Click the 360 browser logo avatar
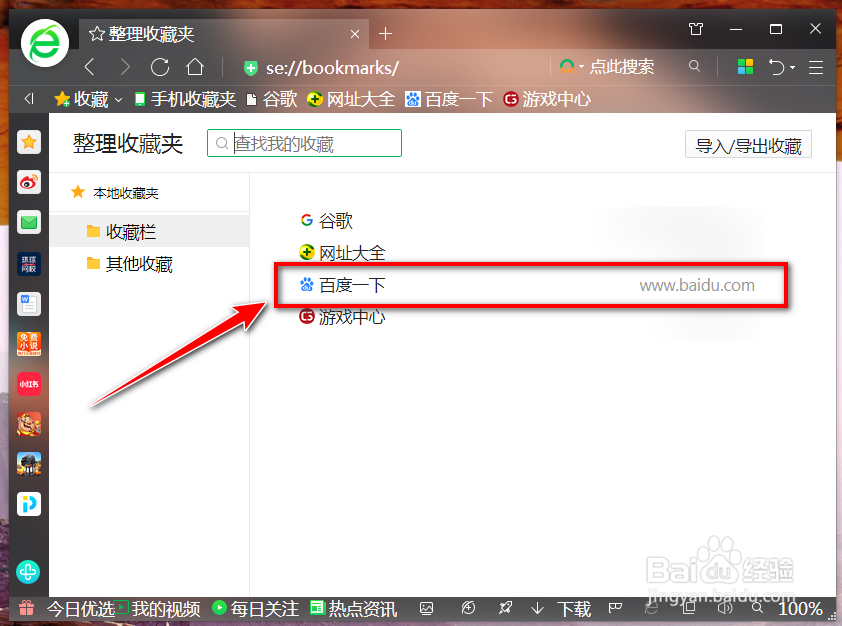 coord(45,43)
